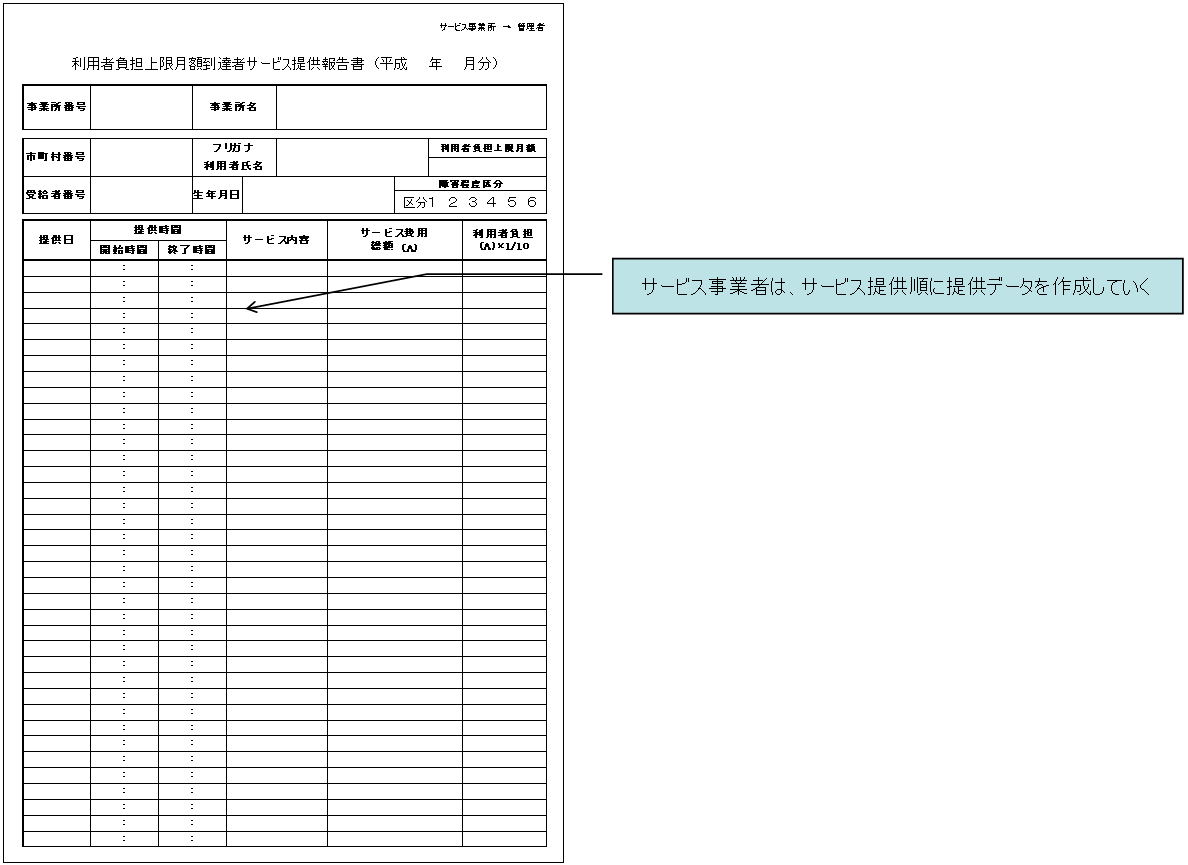This screenshot has height=865, width=1188.
Task: Click the 利用者負担 (A)×1/10 column header
Action: point(504,240)
